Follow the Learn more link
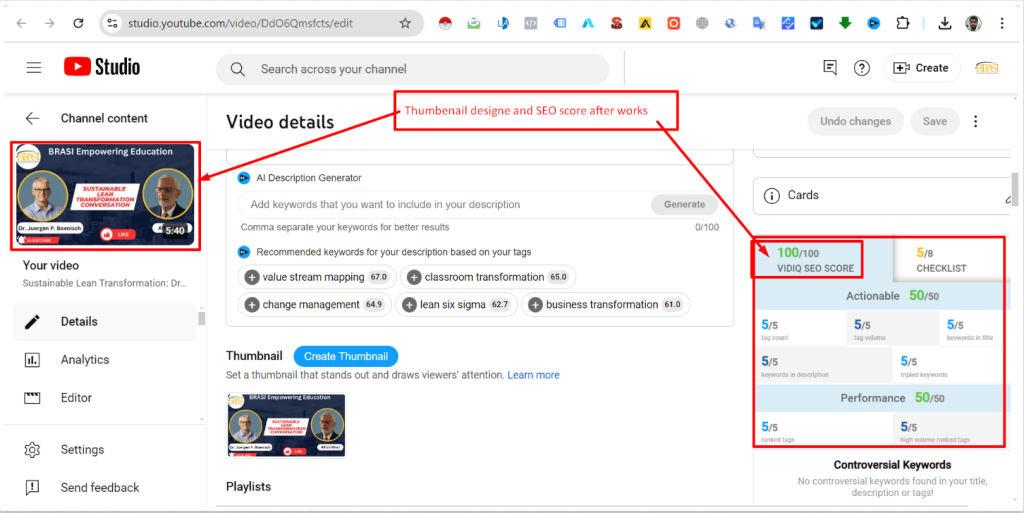 533,375
